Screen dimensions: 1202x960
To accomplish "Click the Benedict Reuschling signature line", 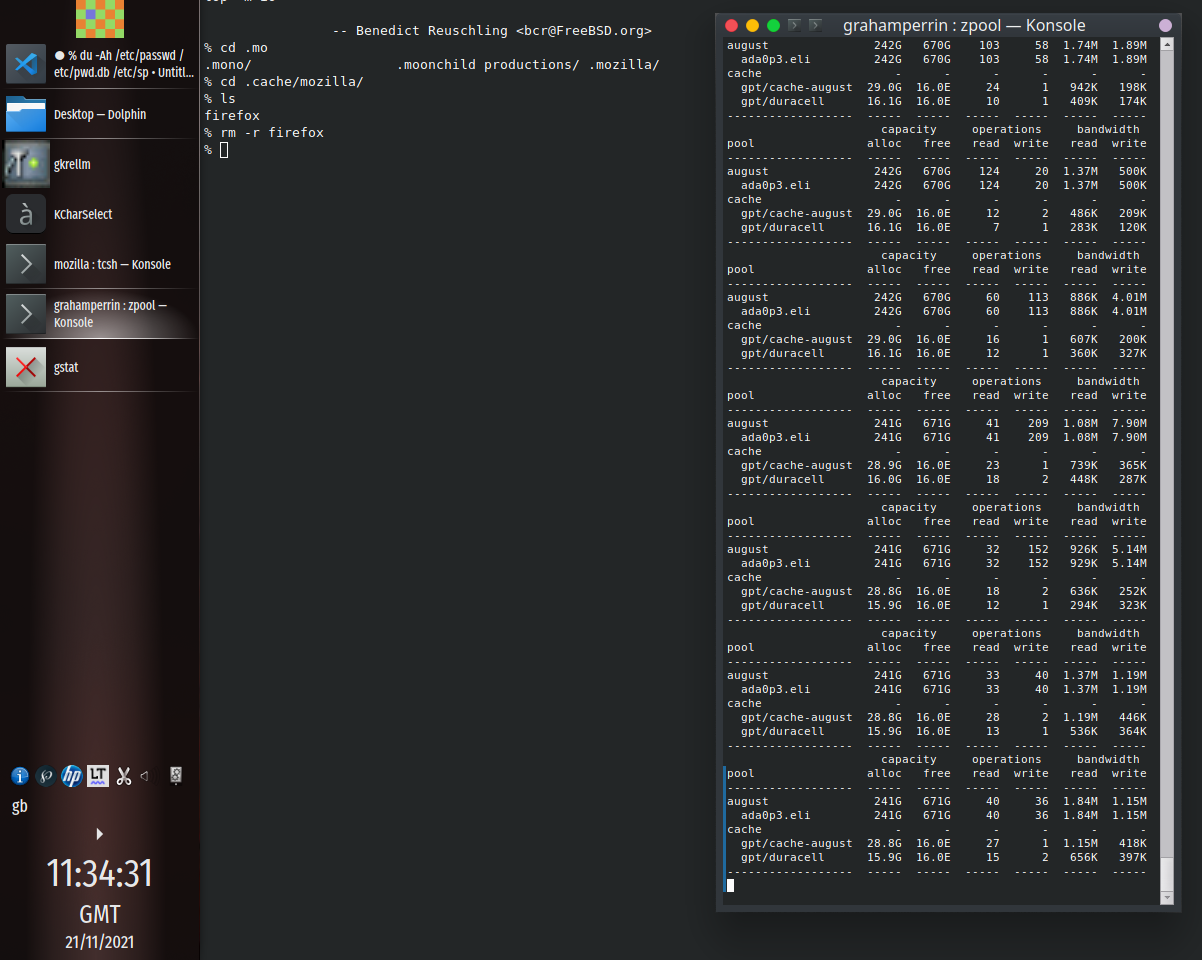I will tap(491, 31).
